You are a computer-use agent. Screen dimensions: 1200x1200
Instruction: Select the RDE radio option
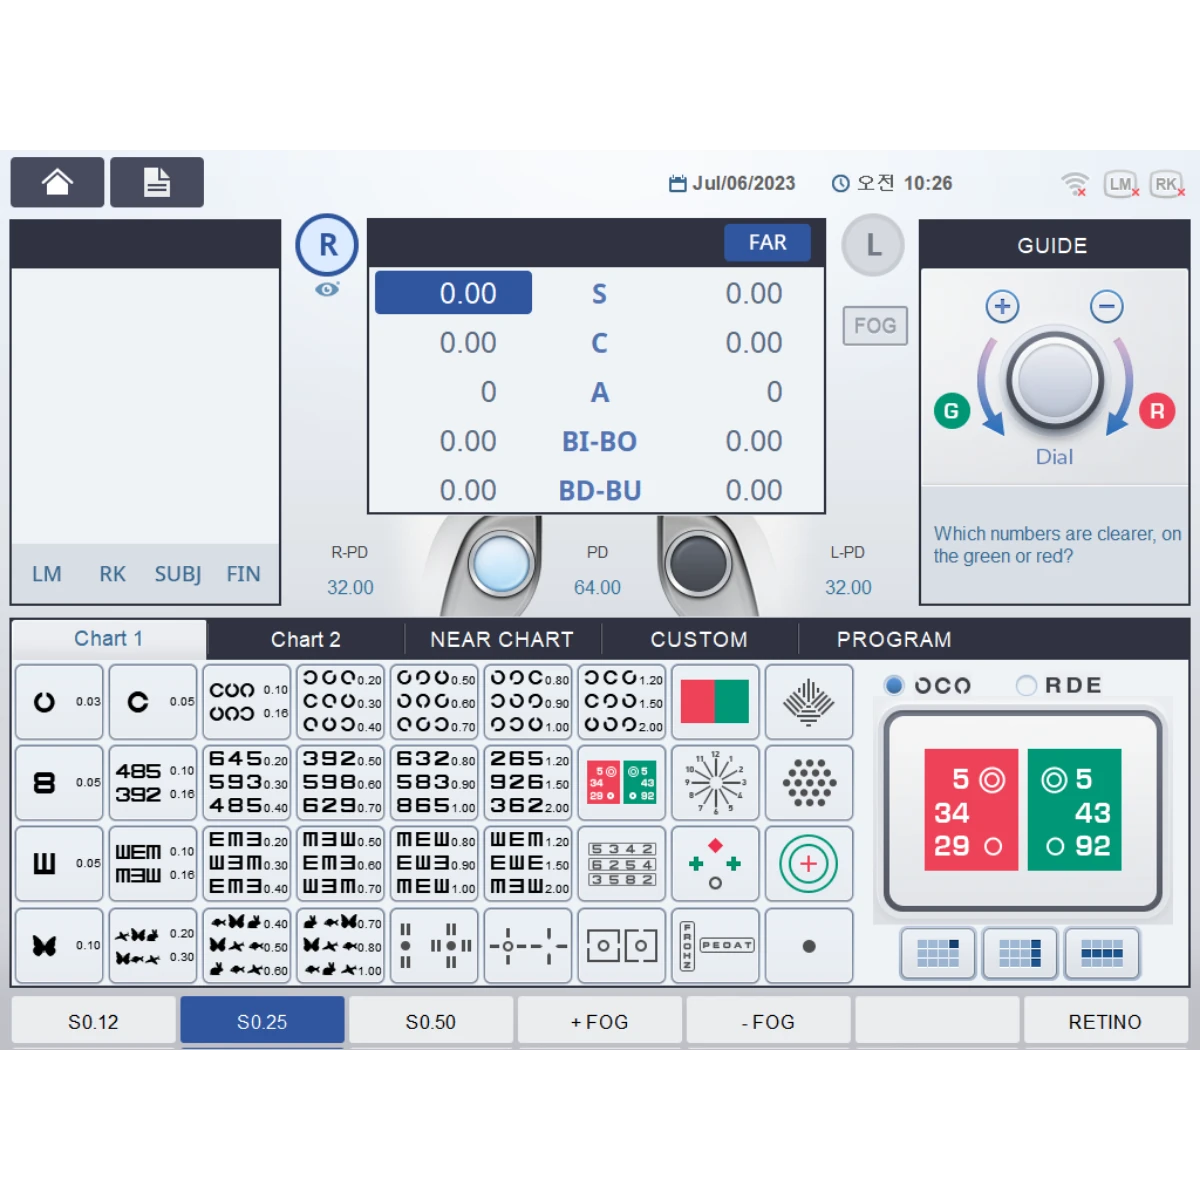[1026, 685]
